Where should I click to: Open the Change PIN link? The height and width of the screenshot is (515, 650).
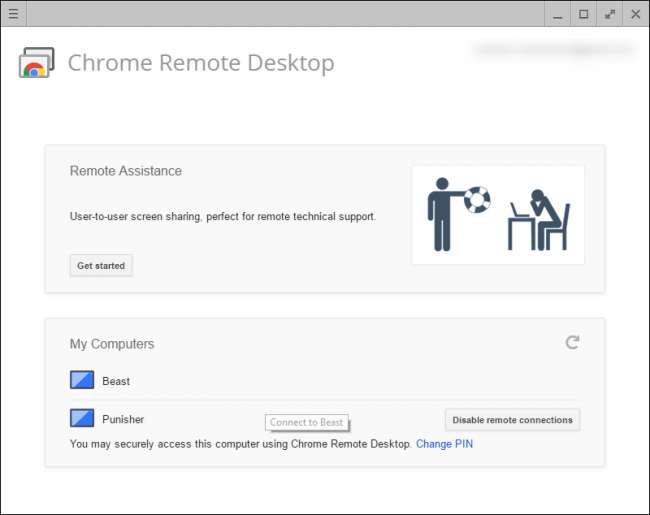444,444
